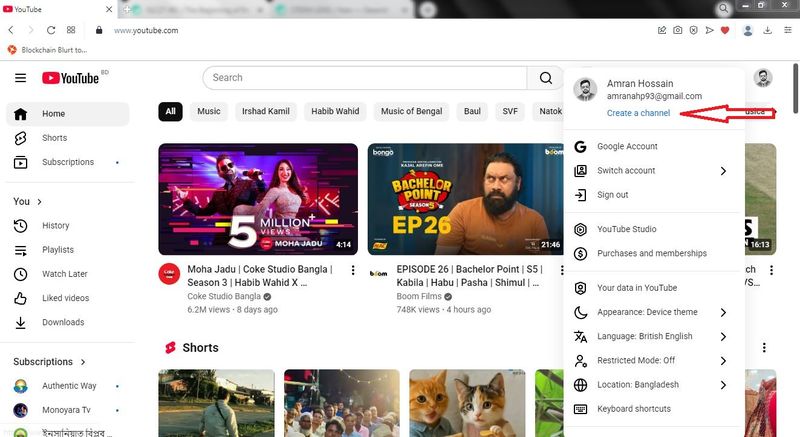Open Liked videos in sidebar
This screenshot has width=800, height=437.
tap(65, 298)
